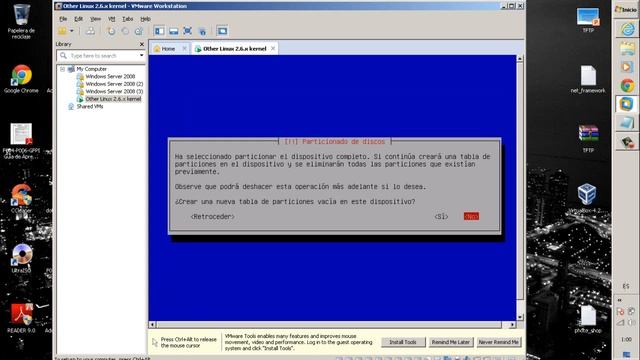Viewport: 640px width, 360px height.
Task: Open the photo_shop file icon
Action: pos(588,319)
